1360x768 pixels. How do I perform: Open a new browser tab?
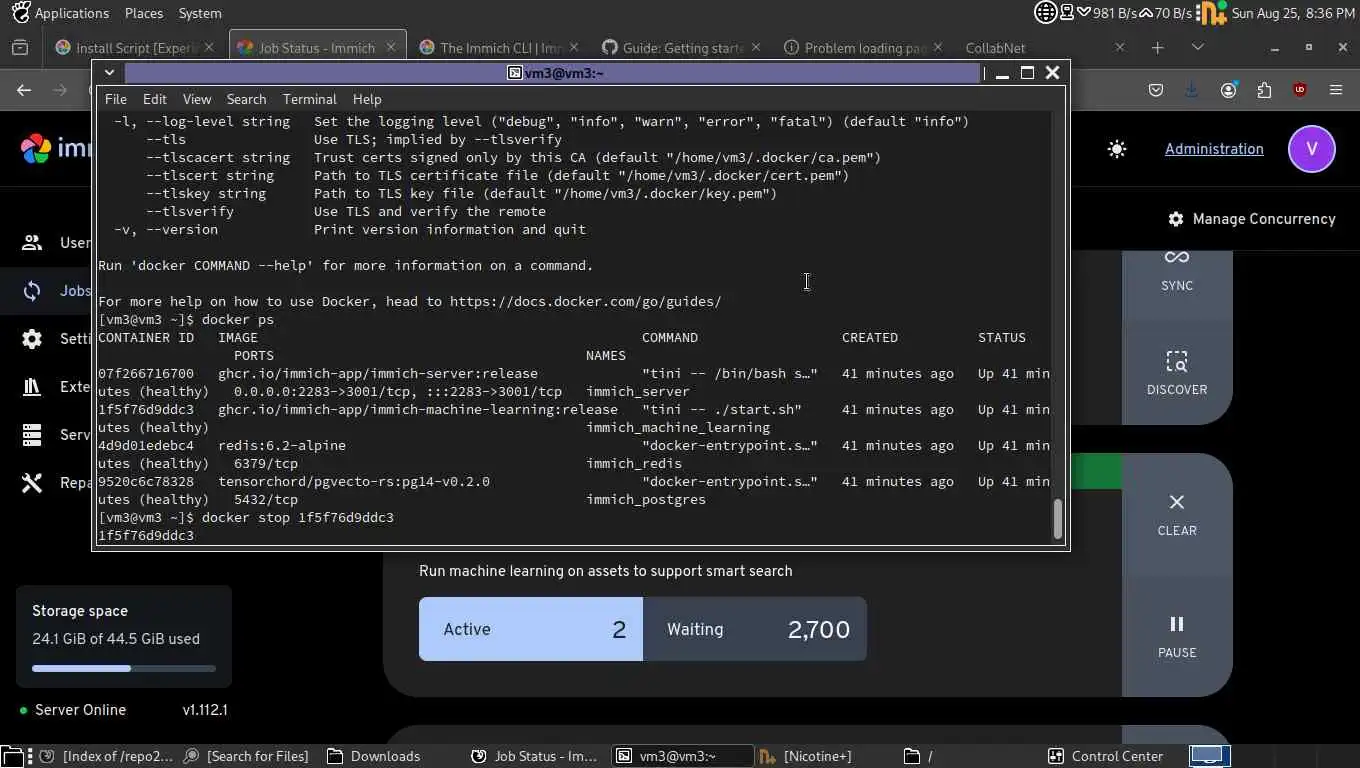point(1157,47)
